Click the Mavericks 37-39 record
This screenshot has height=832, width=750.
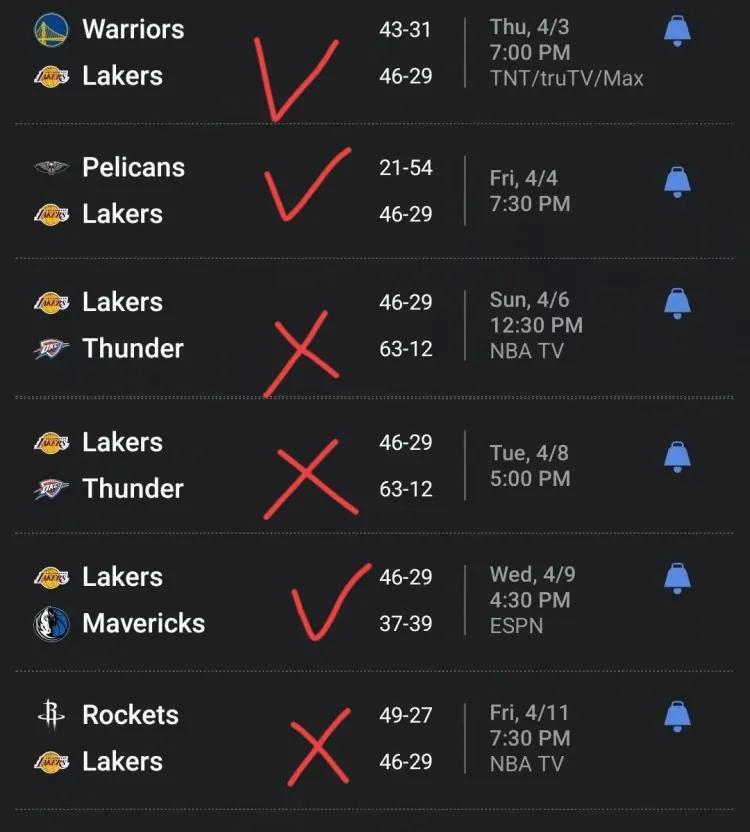pos(406,623)
